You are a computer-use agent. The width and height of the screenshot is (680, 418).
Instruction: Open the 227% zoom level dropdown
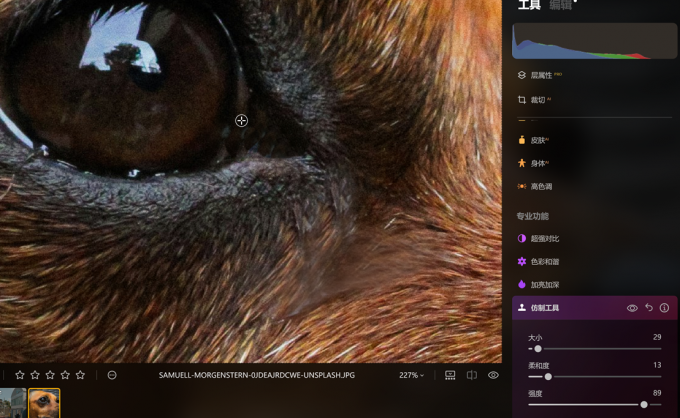411,375
